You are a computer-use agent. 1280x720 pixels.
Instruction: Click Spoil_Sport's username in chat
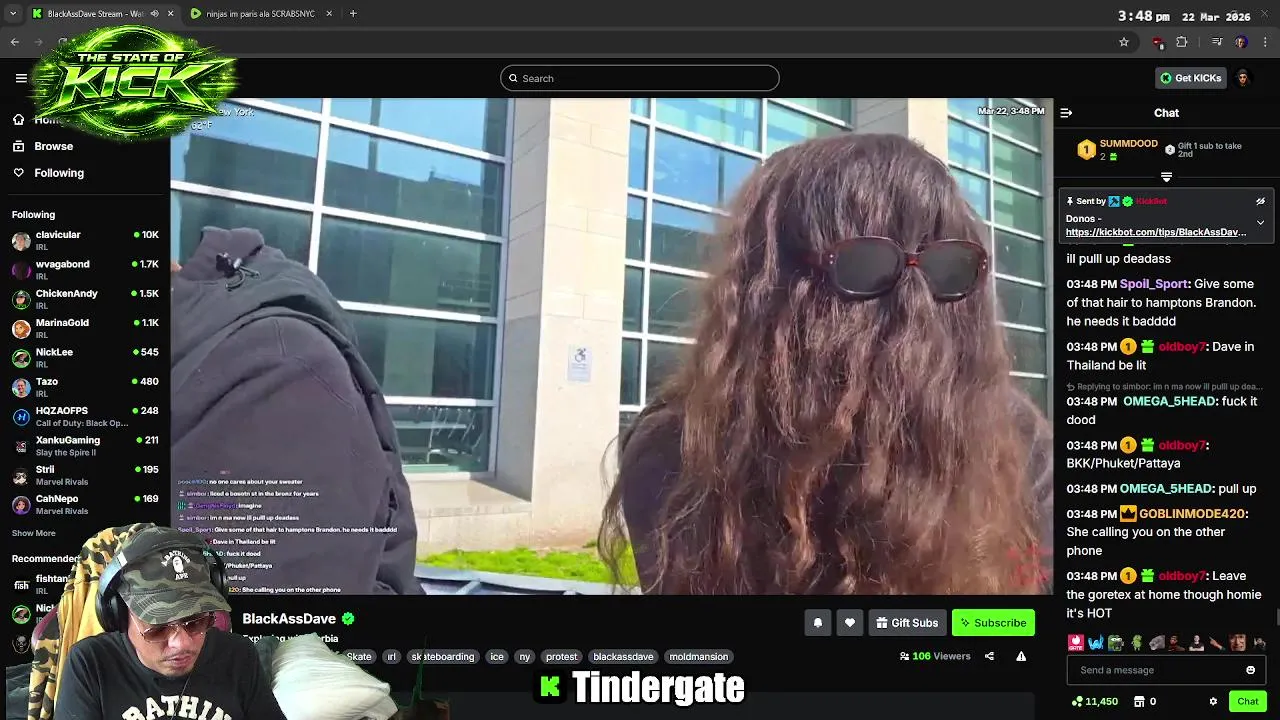1154,284
